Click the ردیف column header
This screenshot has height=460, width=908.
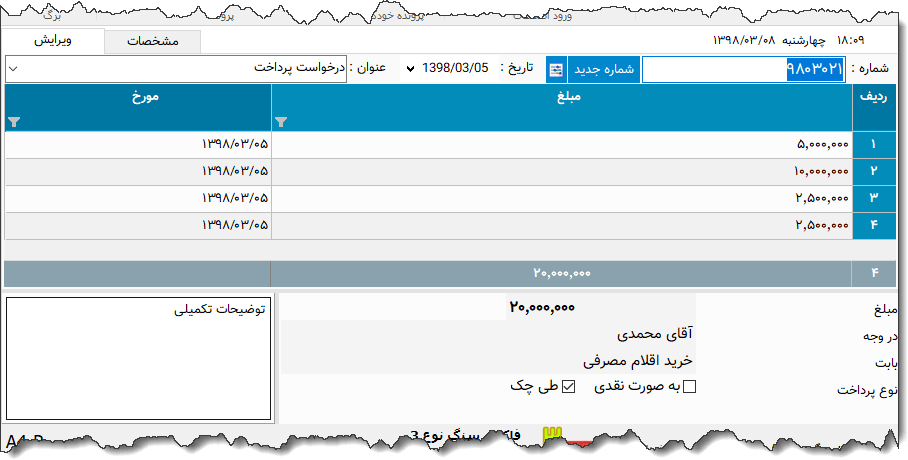(874, 108)
